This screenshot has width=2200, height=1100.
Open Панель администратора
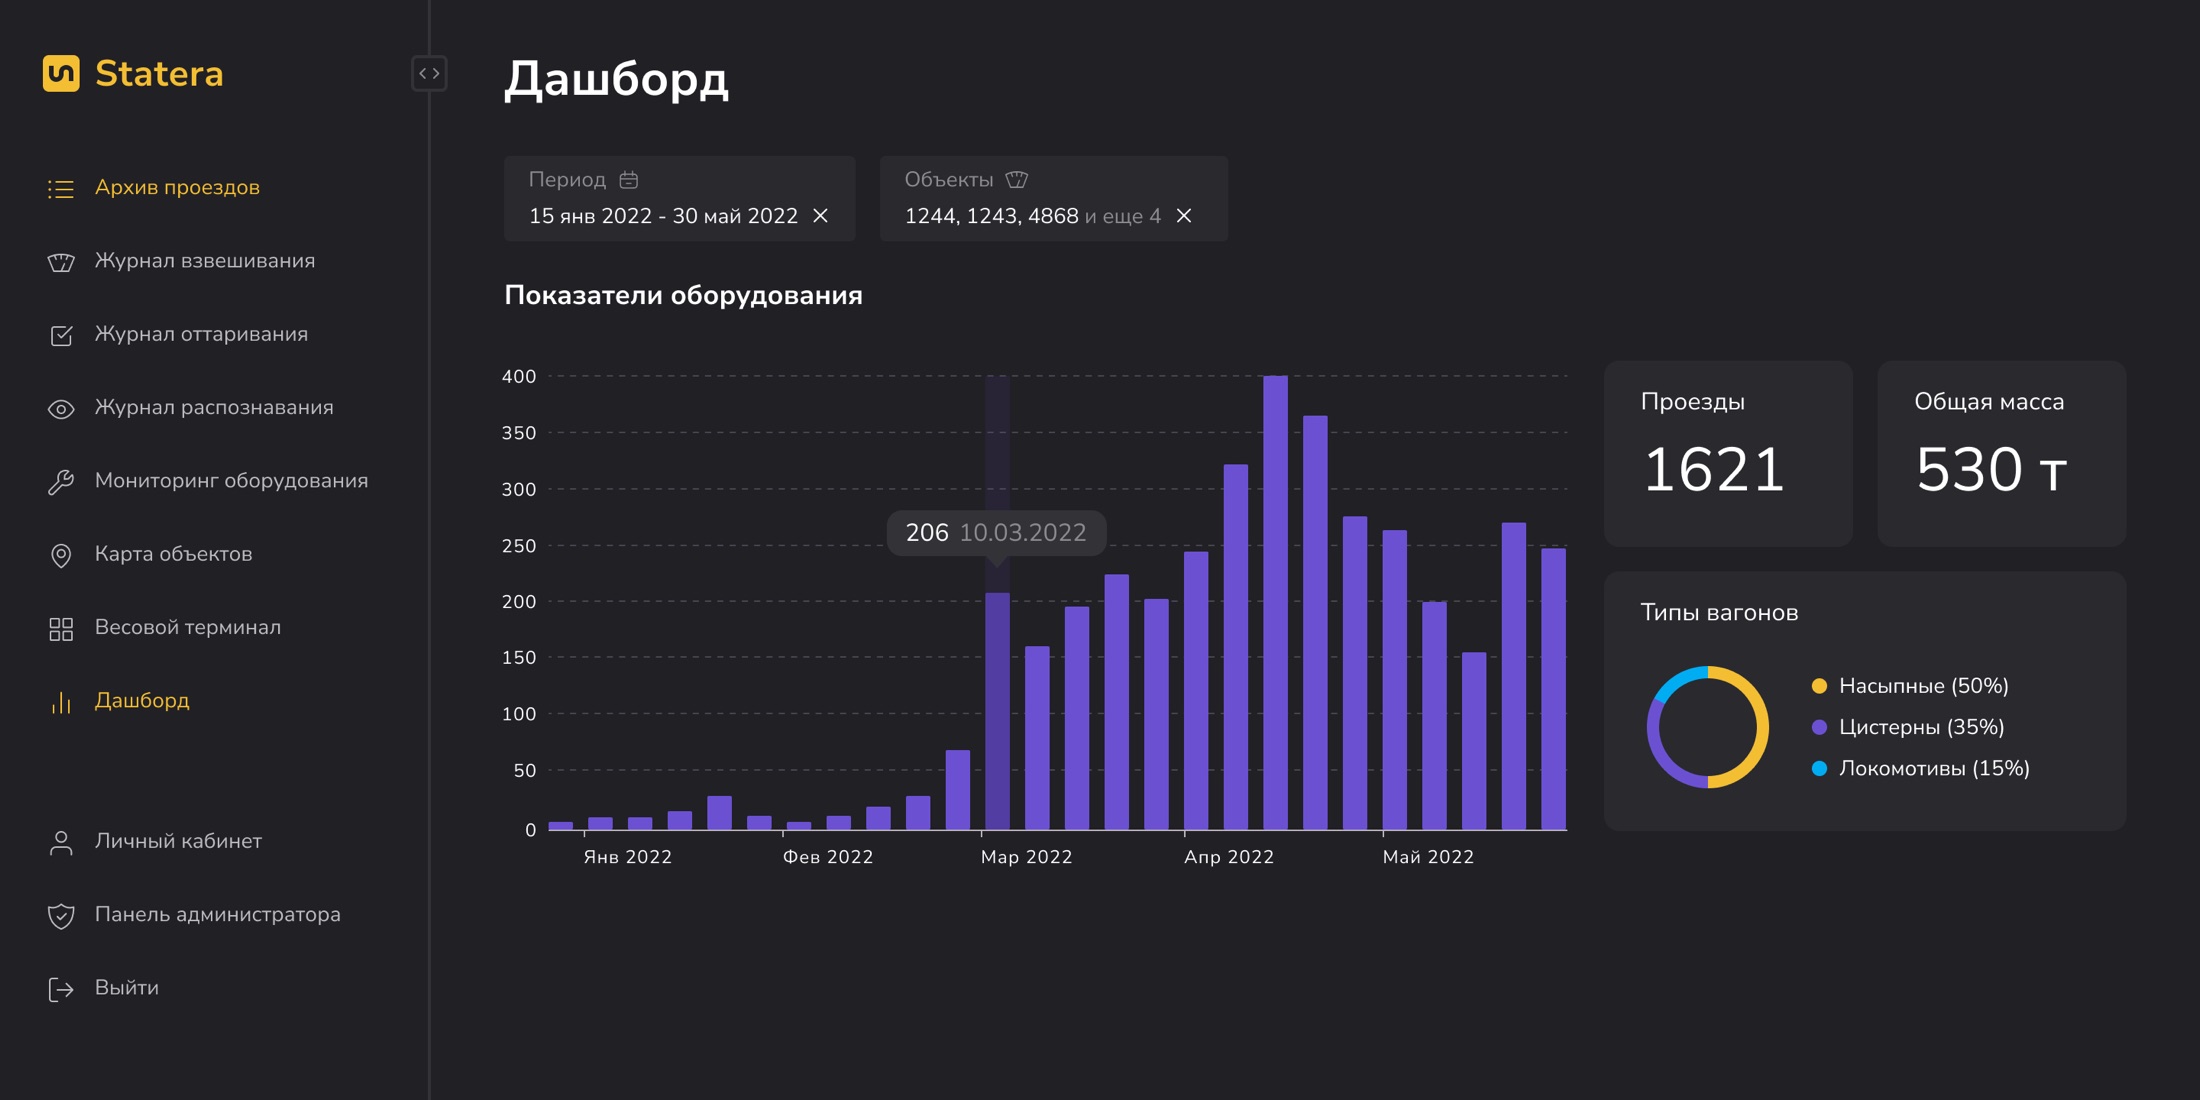click(x=218, y=915)
